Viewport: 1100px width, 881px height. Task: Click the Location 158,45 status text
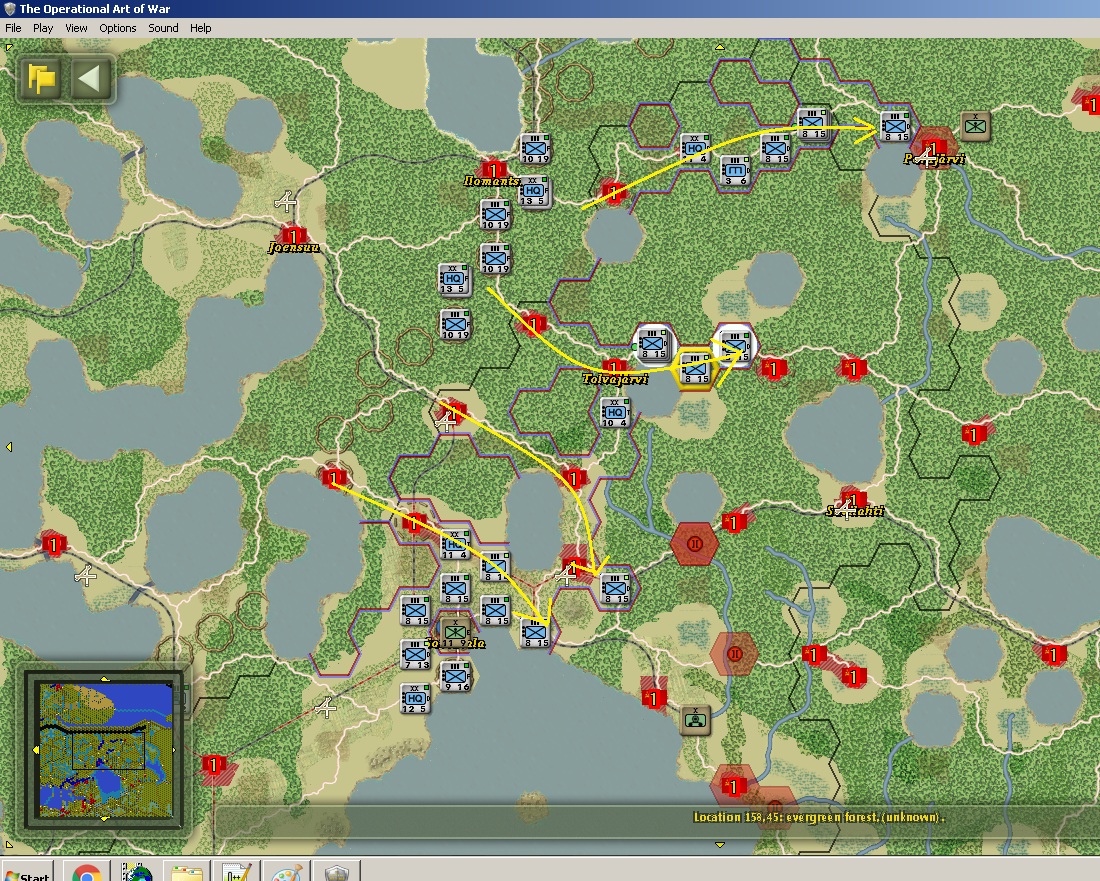click(x=818, y=817)
